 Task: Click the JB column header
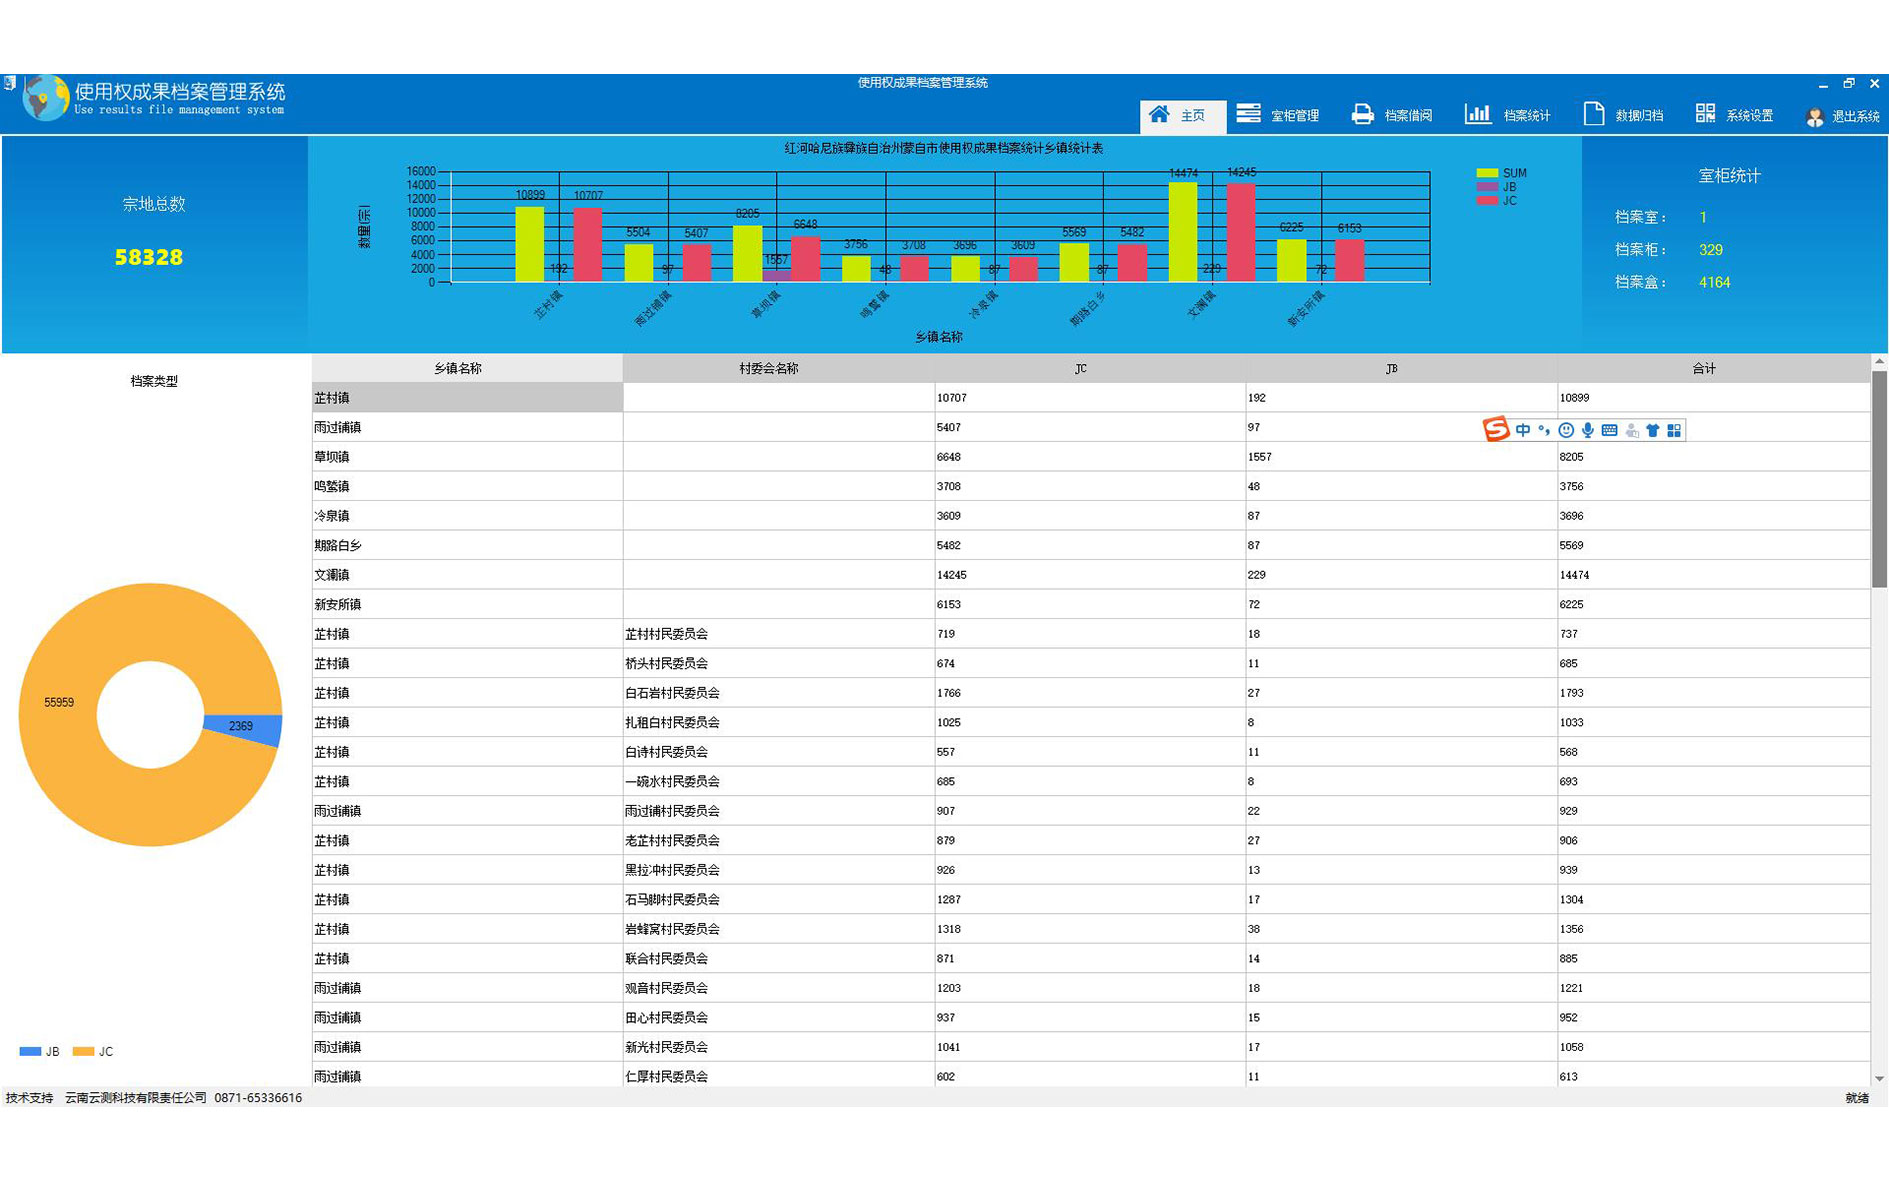coord(1401,368)
